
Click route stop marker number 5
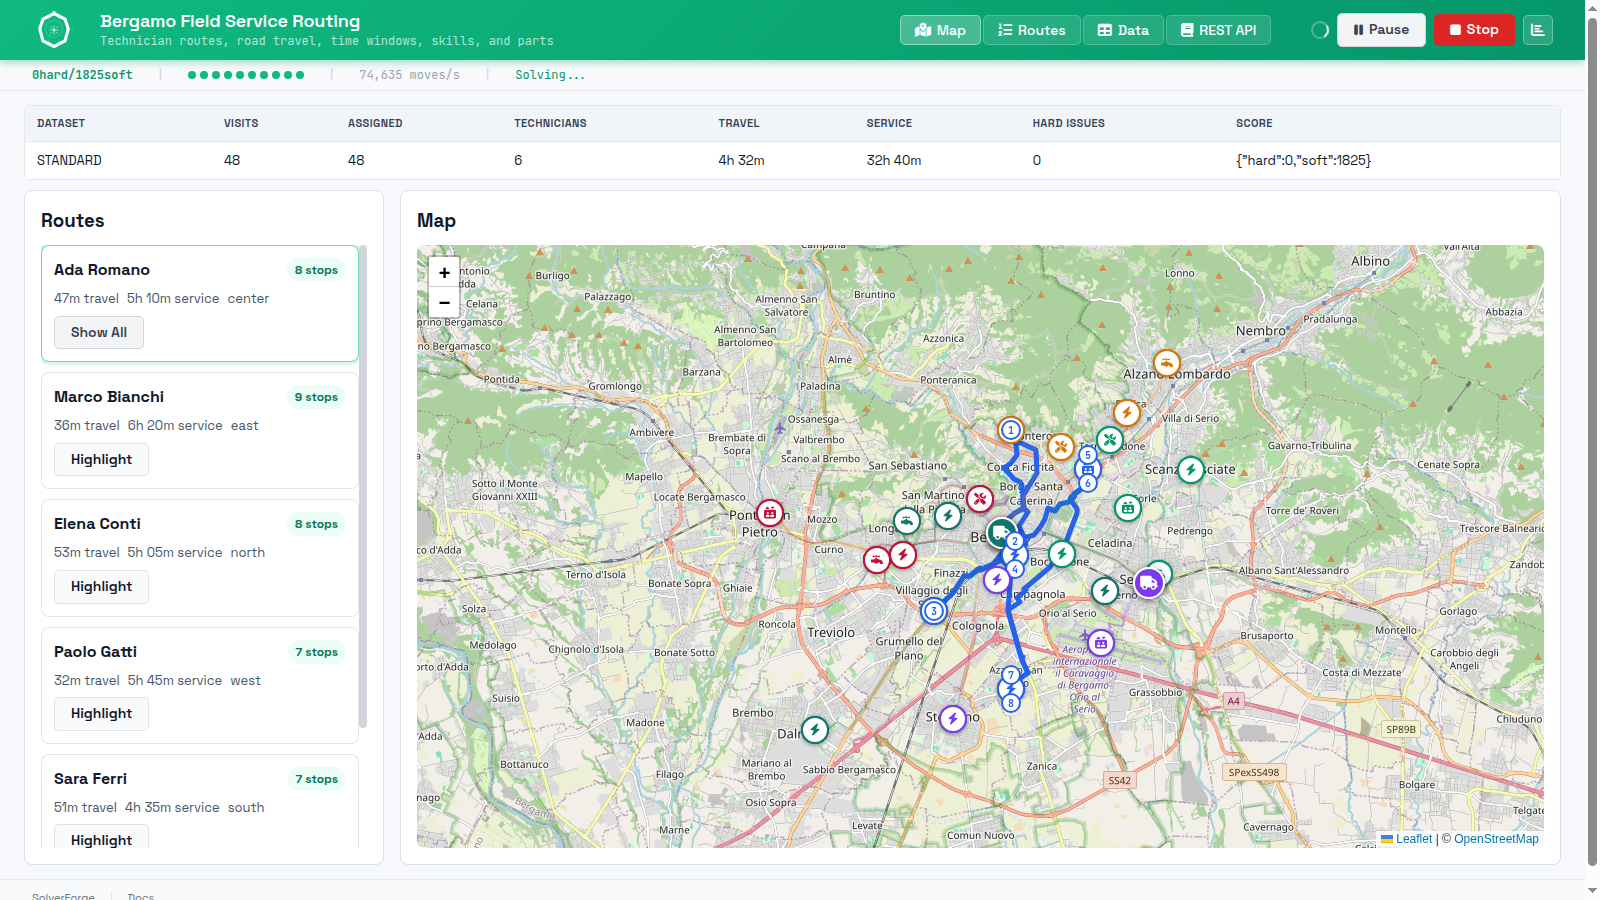[x=1088, y=455]
